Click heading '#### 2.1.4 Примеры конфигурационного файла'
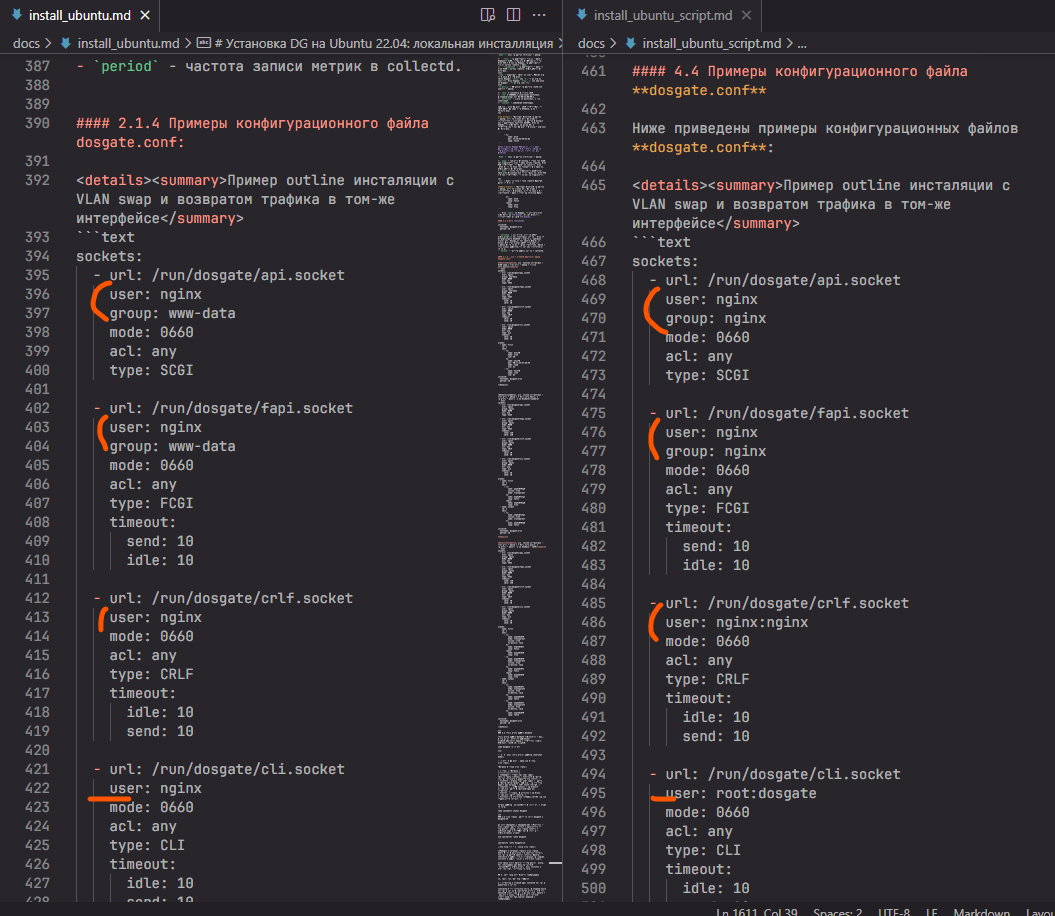The image size is (1055, 916). [252, 123]
